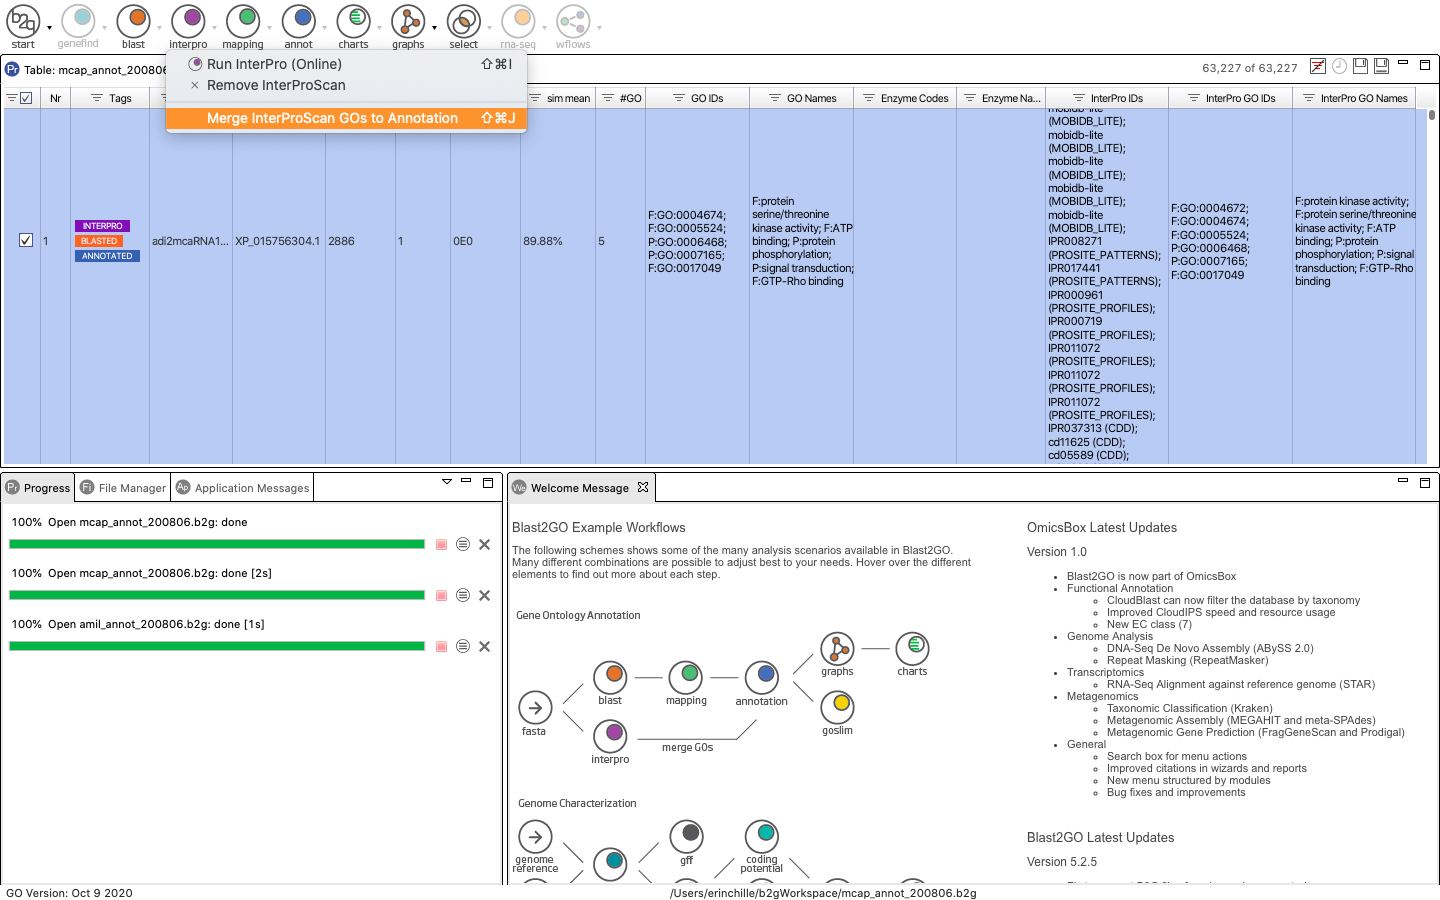
Task: Click the INTERPRO tag in row 1
Action: [102, 226]
